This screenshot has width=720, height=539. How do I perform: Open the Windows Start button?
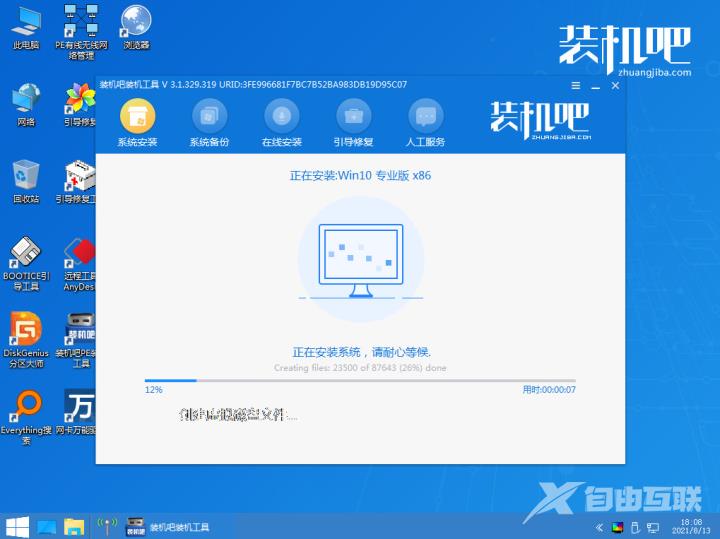[x=17, y=527]
